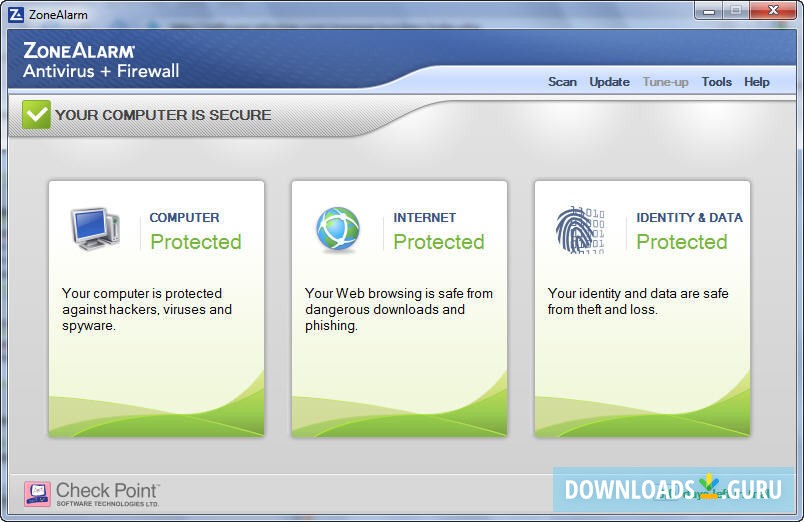Click the ZoneAlarm title bar Z icon
Image resolution: width=804 pixels, height=522 pixels.
point(16,14)
